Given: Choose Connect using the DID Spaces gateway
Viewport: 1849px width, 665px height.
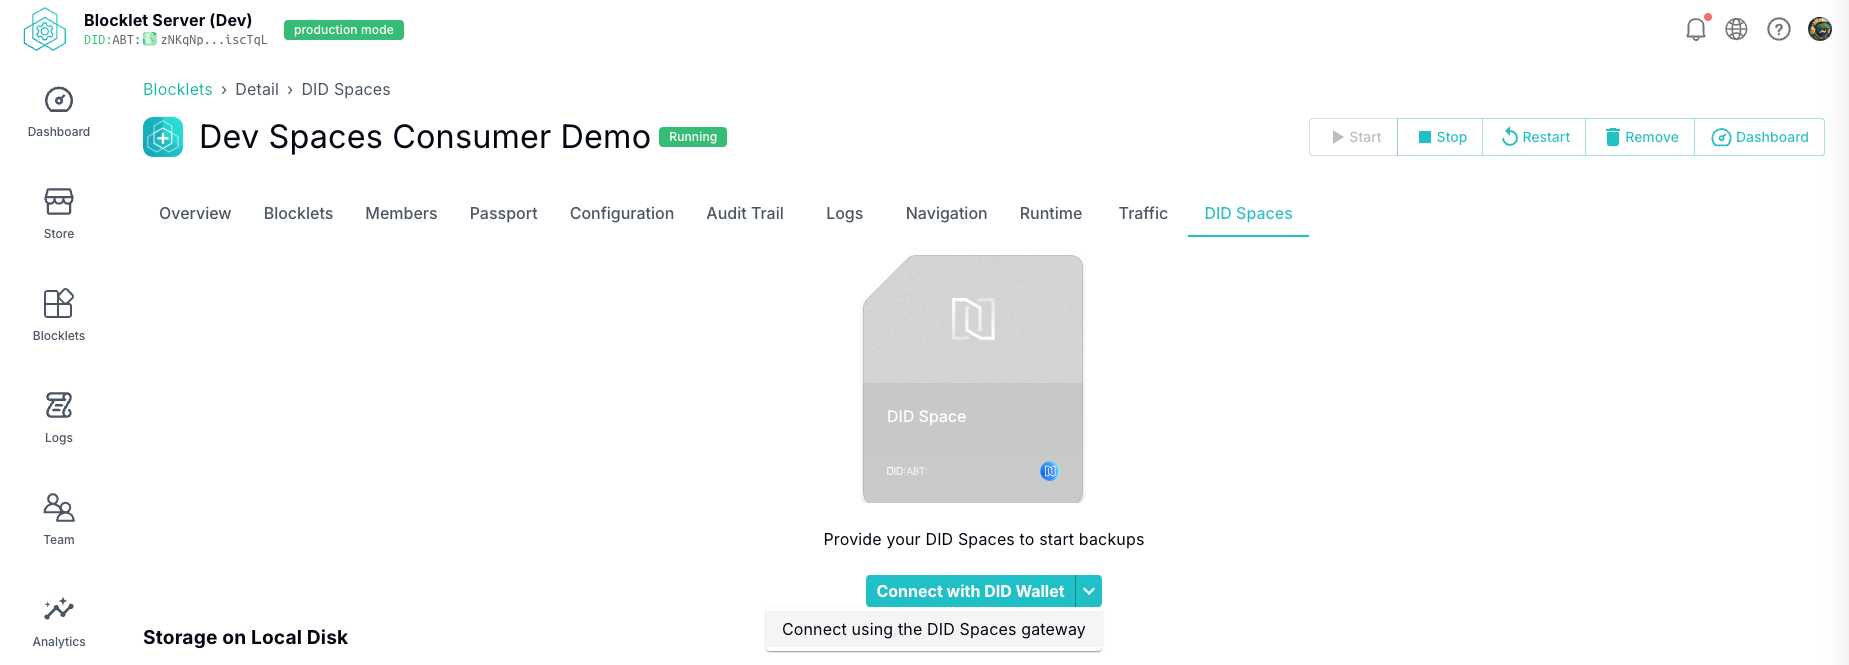Looking at the screenshot, I should [933, 629].
